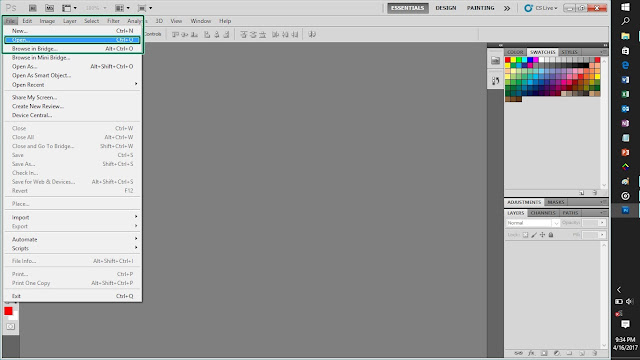Switch to the Paths tab
This screenshot has width=640, height=360.
570,213
